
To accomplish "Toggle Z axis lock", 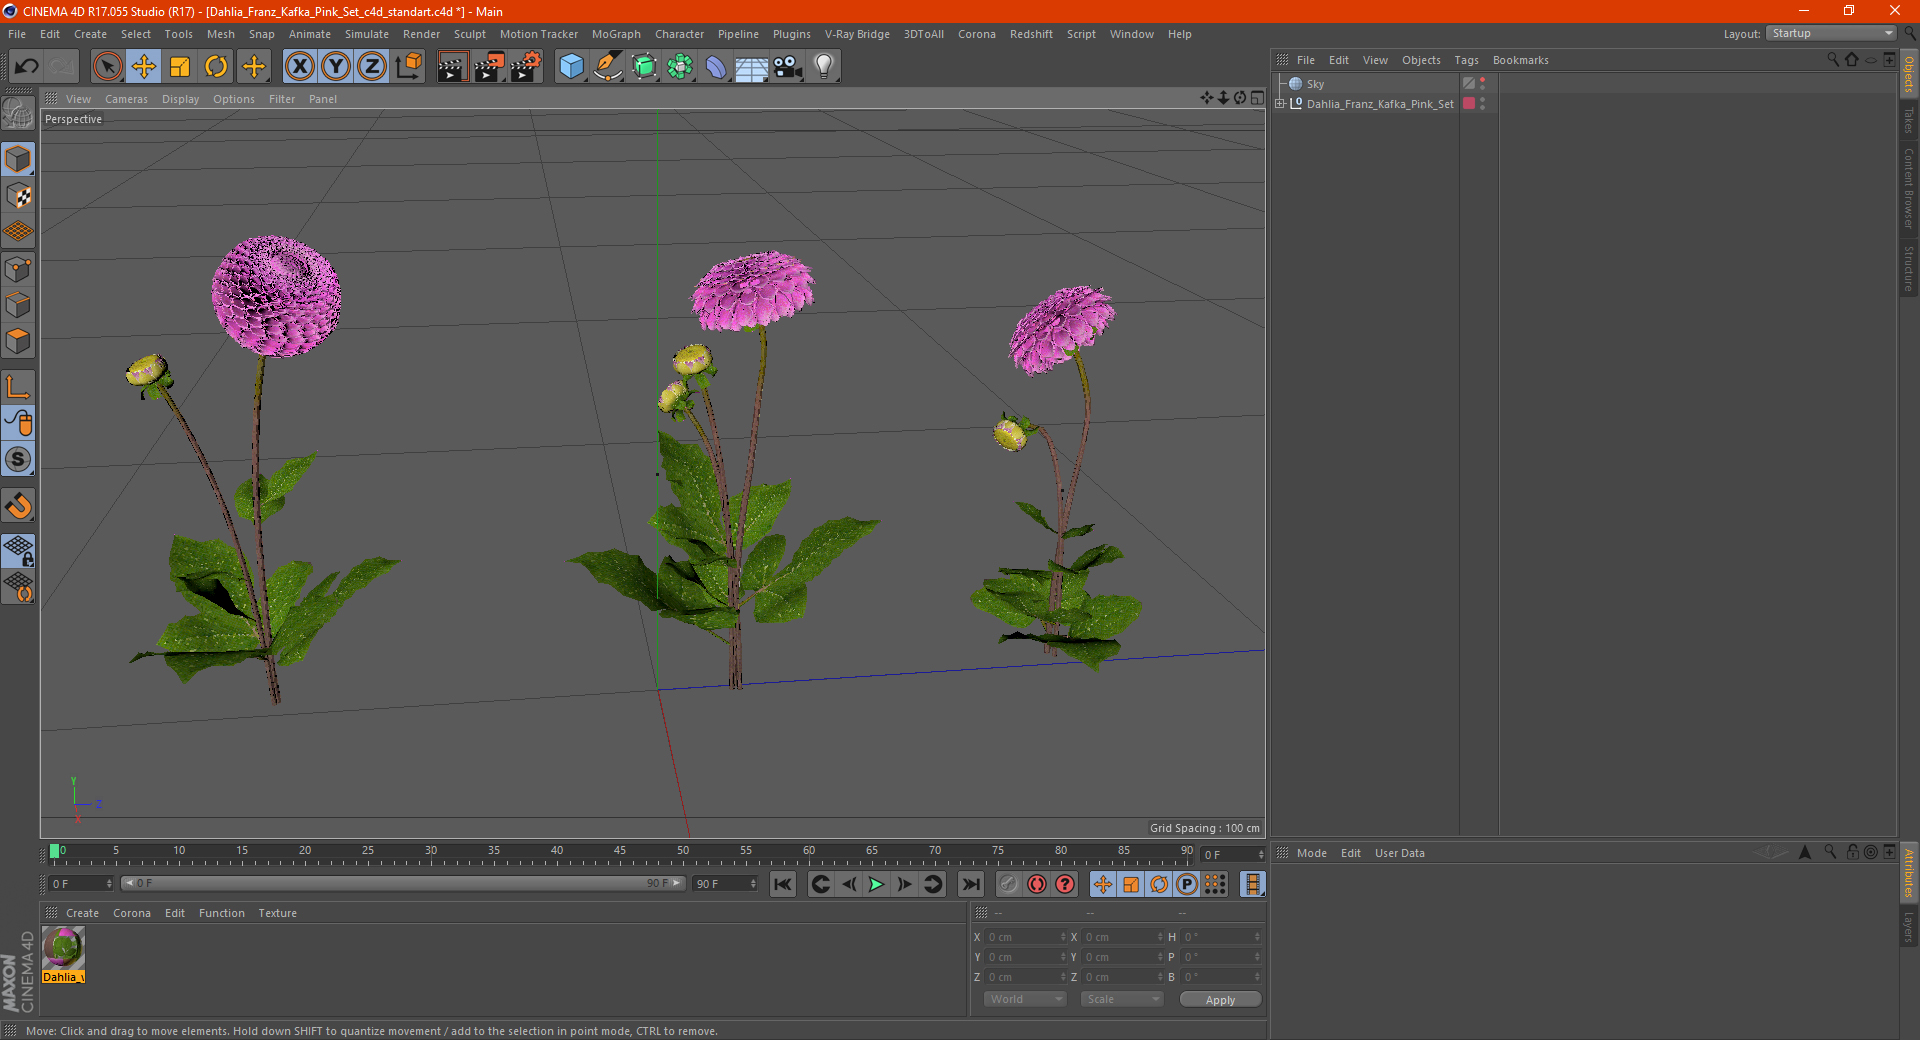I will pos(372,67).
